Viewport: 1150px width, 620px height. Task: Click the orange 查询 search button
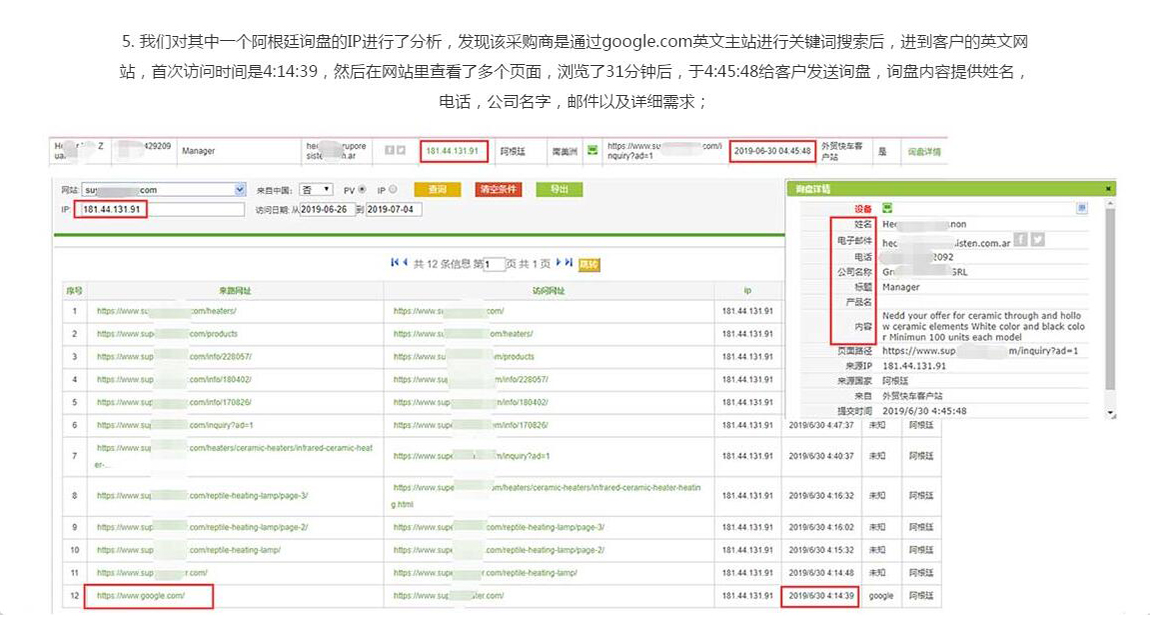tap(438, 189)
